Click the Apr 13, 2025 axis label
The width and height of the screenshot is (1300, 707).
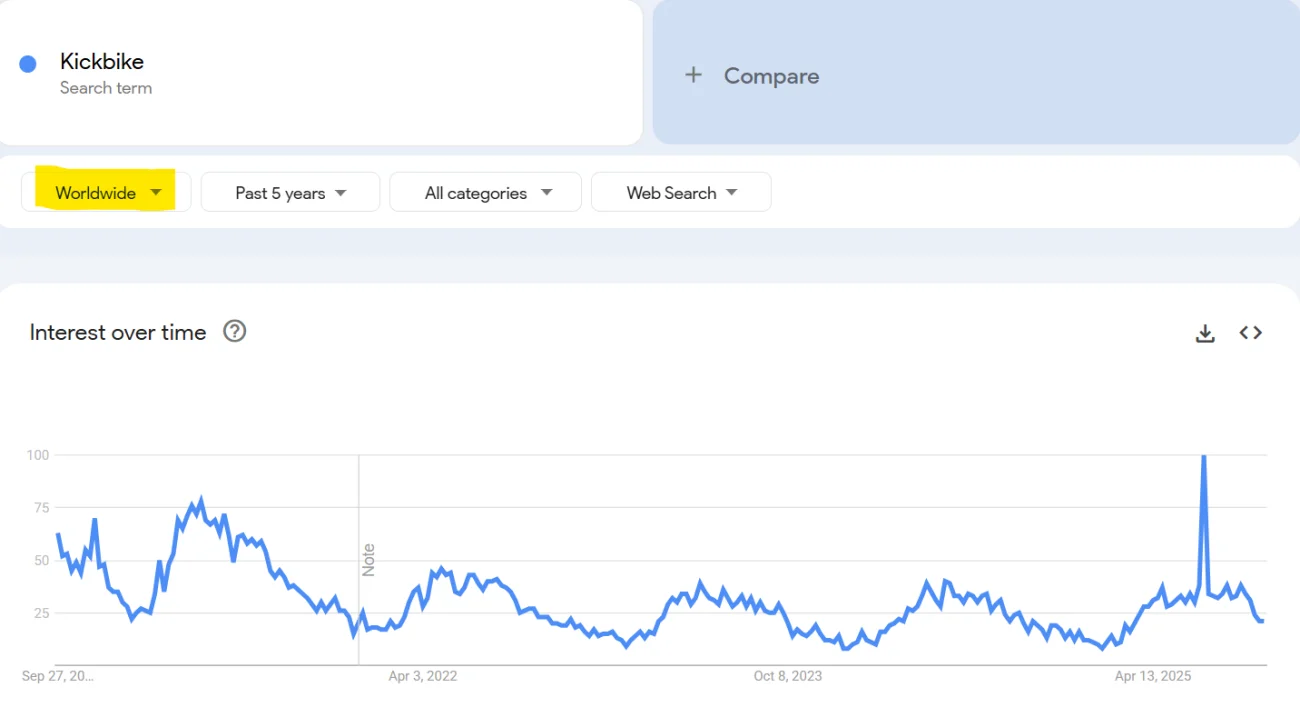coord(1153,676)
